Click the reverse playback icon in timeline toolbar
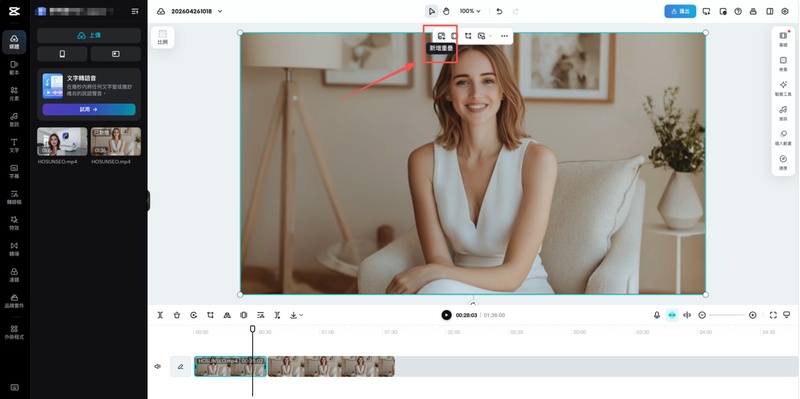This screenshot has height=399, width=800. click(x=193, y=315)
